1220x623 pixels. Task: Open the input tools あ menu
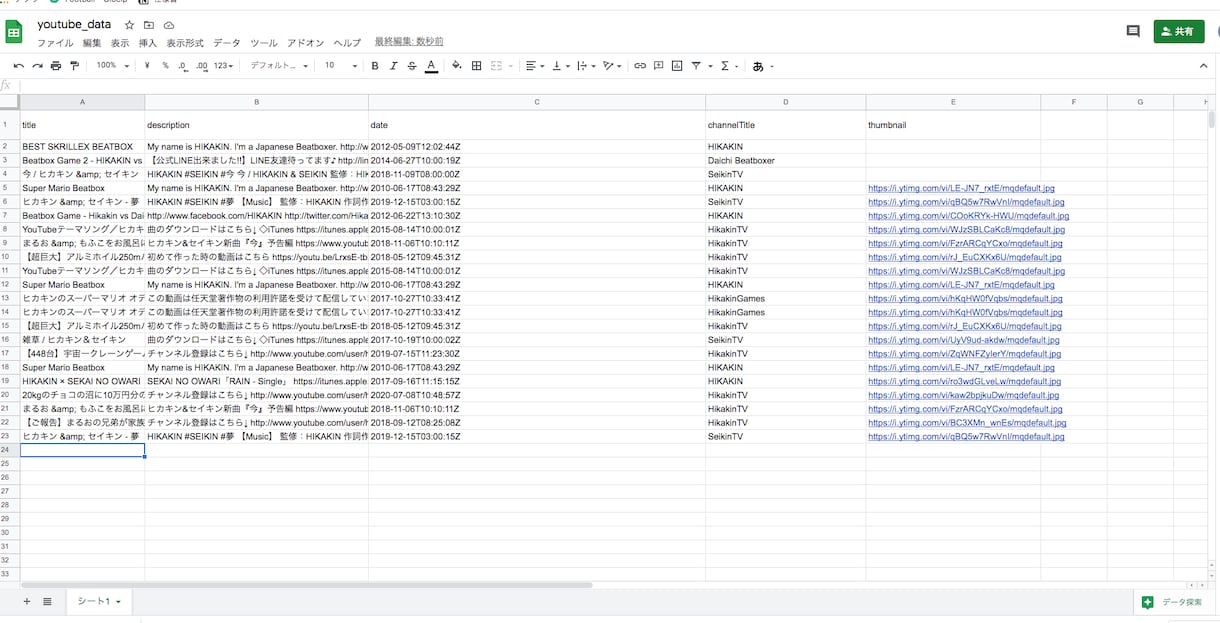pos(763,66)
